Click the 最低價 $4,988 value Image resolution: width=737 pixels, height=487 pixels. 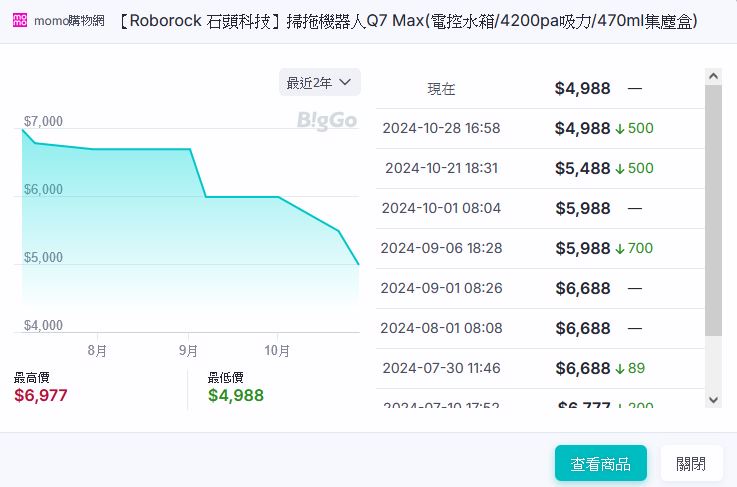click(236, 395)
